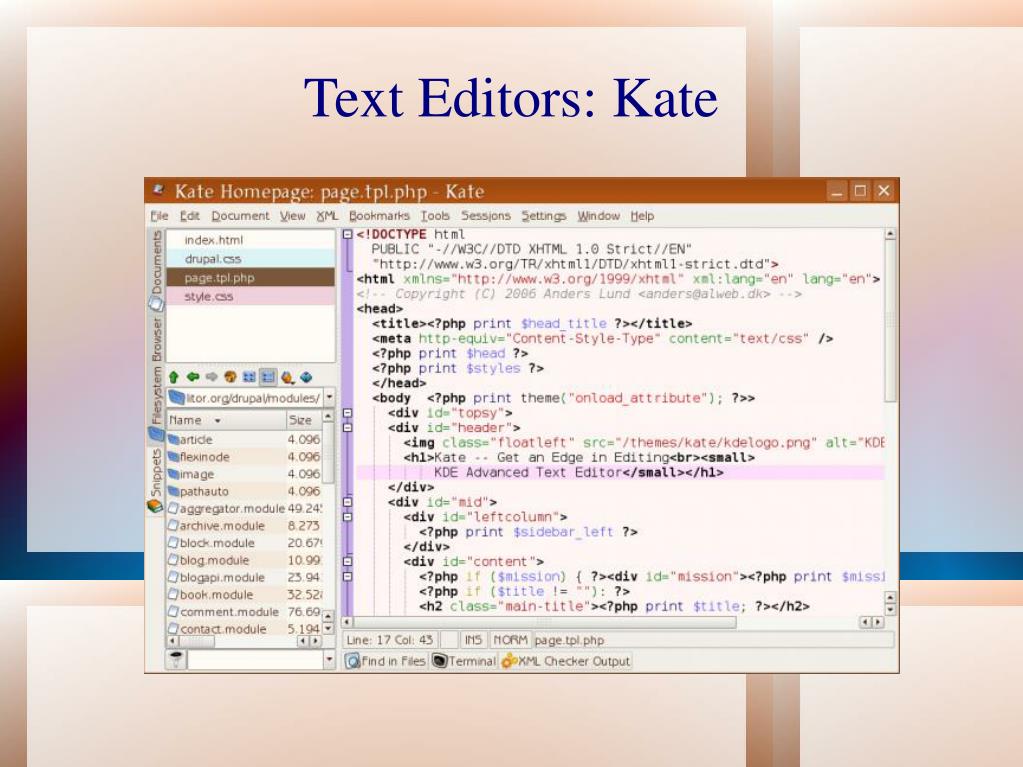Click the blog.module file icon

174,560
